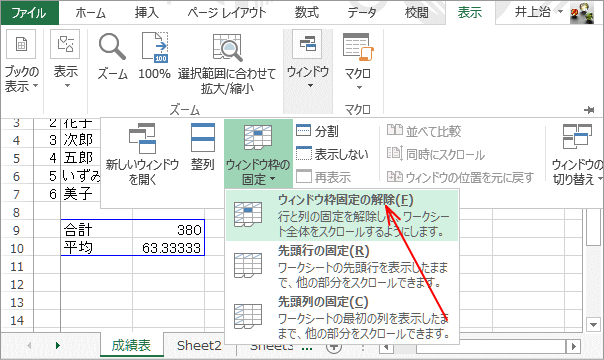Select the 表示 ribbon tab
Screen dimensions: 604x360
point(470,13)
